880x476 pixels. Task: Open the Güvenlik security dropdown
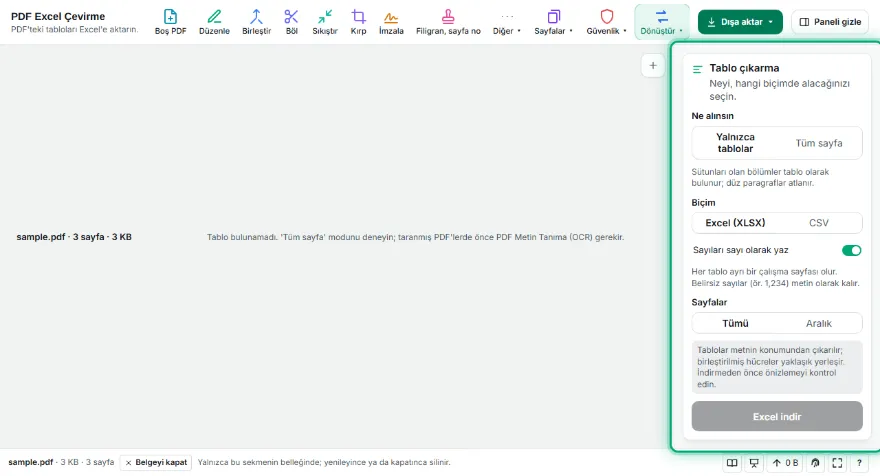(x=606, y=22)
